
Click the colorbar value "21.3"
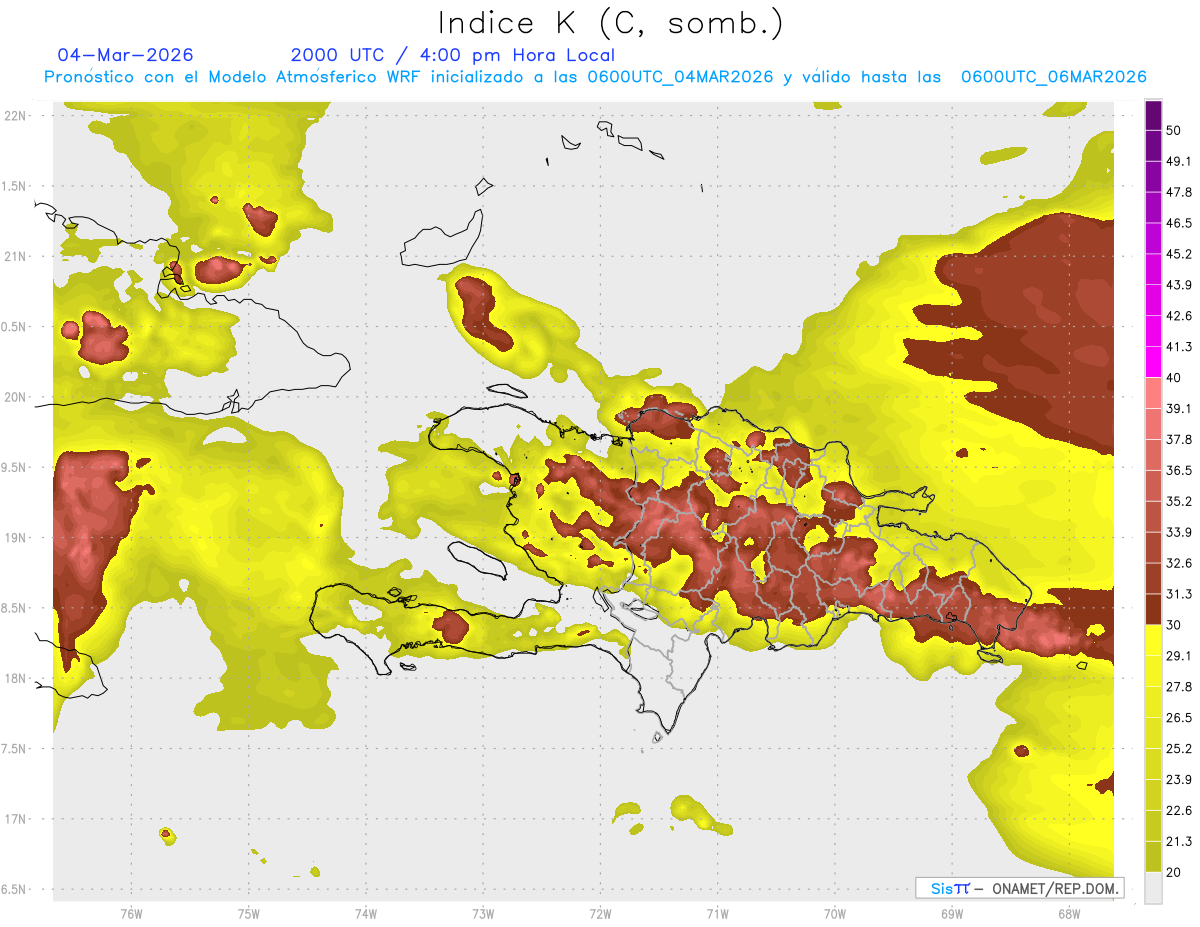pyautogui.click(x=1179, y=842)
